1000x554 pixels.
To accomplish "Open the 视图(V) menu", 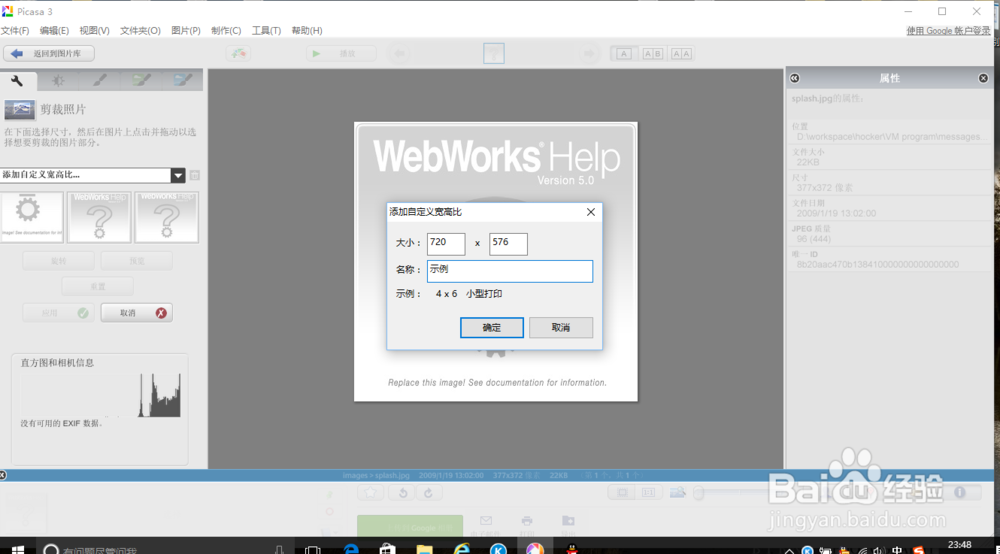I will coord(94,31).
